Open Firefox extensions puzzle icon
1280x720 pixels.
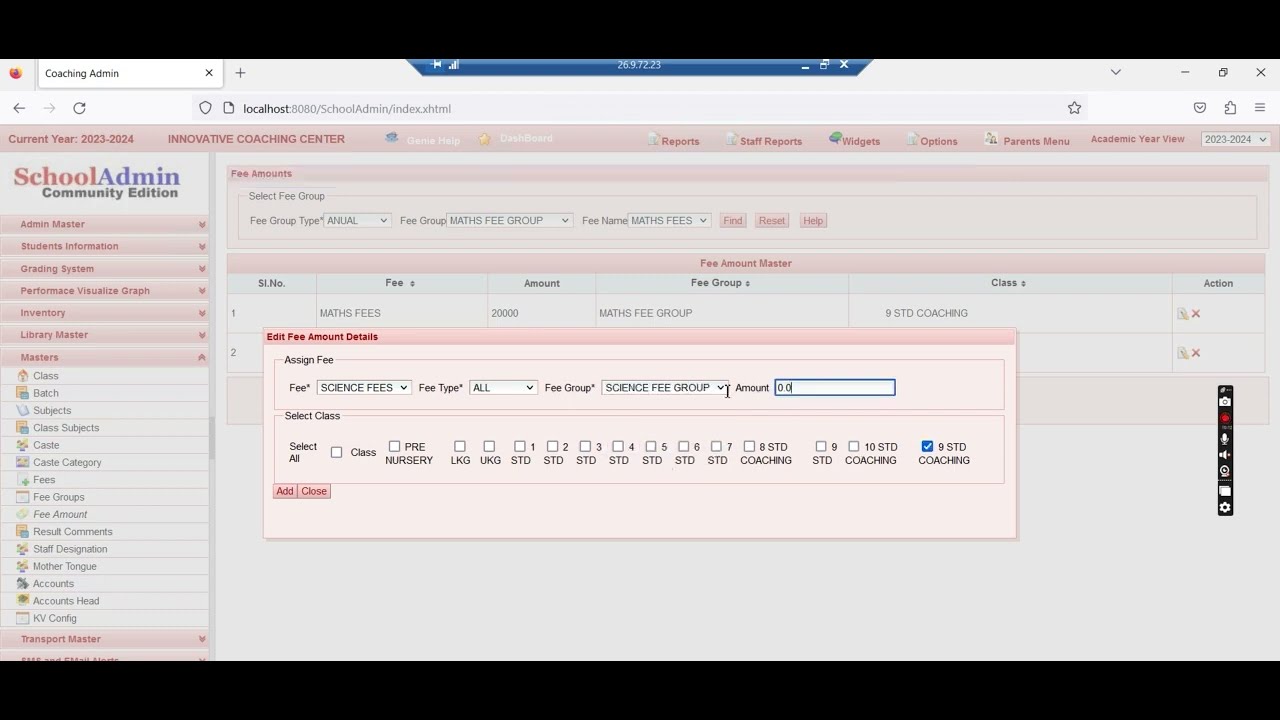tap(1230, 108)
